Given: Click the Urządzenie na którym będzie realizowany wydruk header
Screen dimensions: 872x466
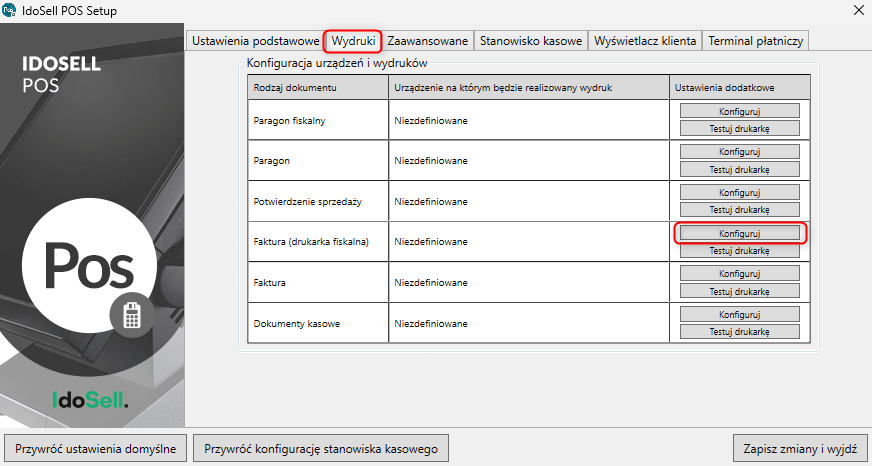Looking at the screenshot, I should tap(529, 88).
